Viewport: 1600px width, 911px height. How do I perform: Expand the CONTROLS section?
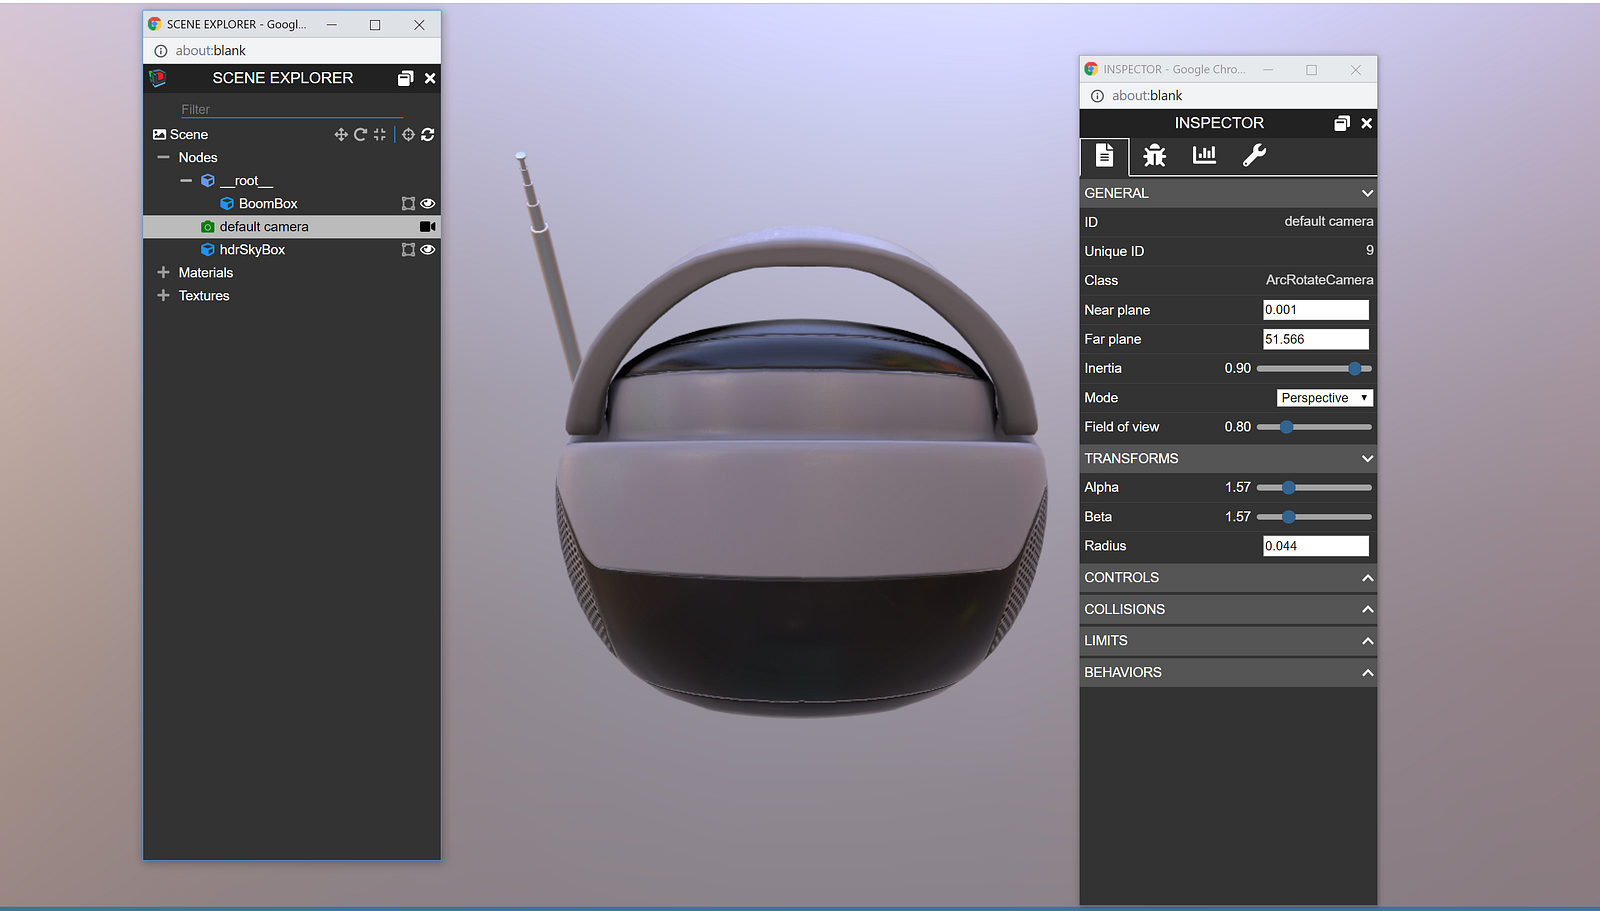(x=1227, y=578)
